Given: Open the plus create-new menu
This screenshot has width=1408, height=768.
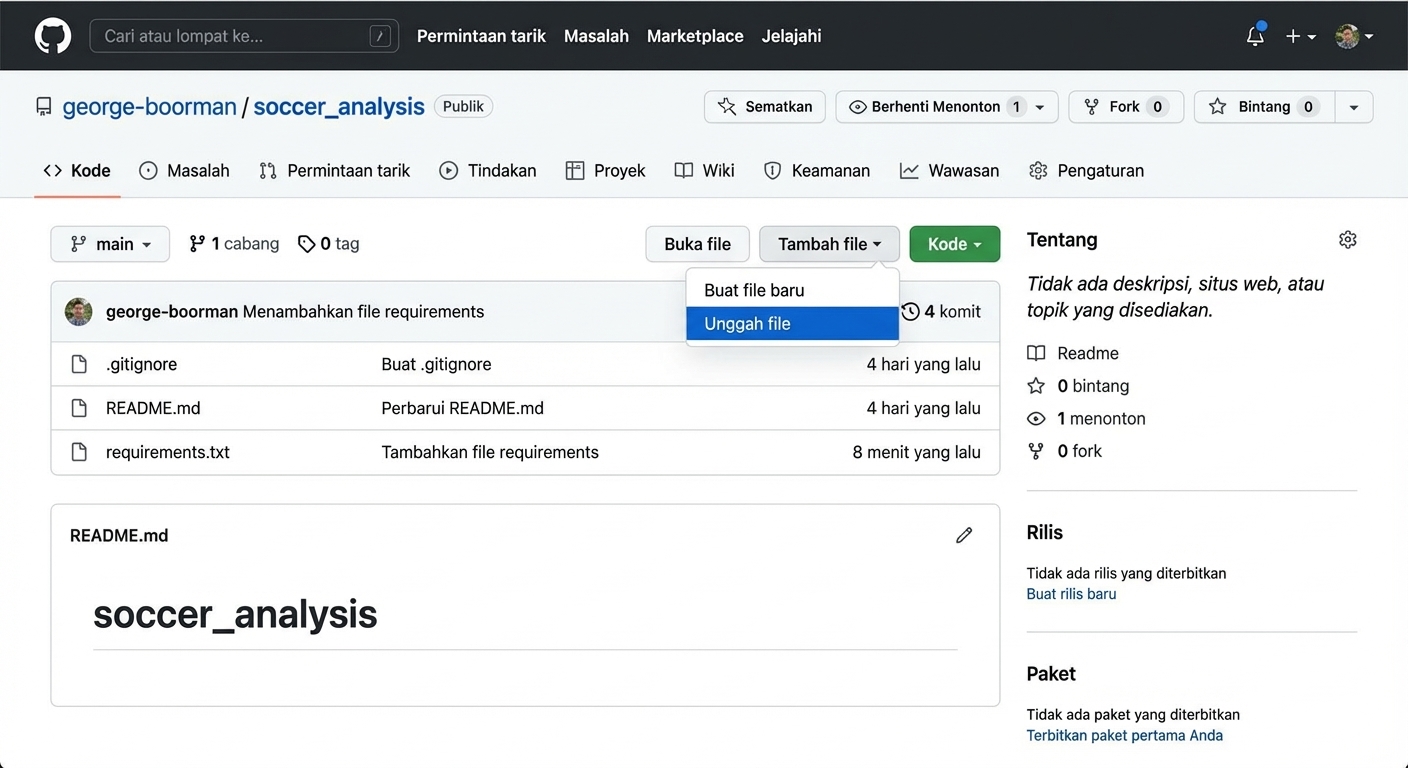Looking at the screenshot, I should [1300, 36].
